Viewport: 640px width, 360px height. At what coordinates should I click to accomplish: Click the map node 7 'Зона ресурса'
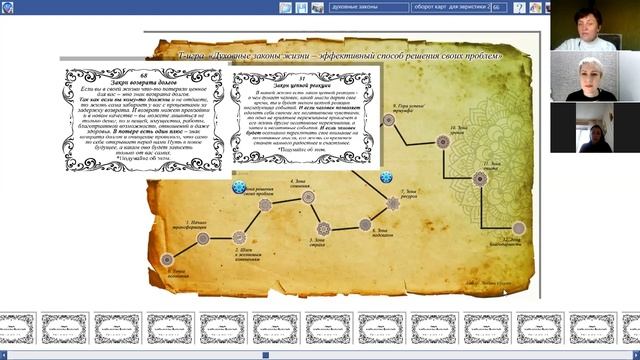tap(393, 203)
